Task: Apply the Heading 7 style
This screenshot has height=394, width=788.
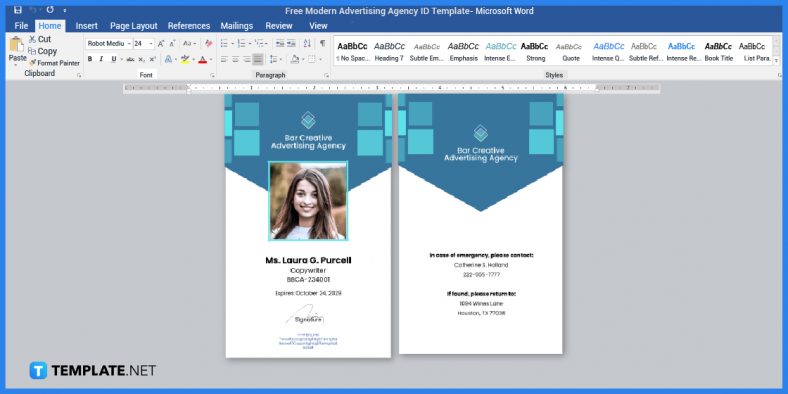Action: point(389,51)
